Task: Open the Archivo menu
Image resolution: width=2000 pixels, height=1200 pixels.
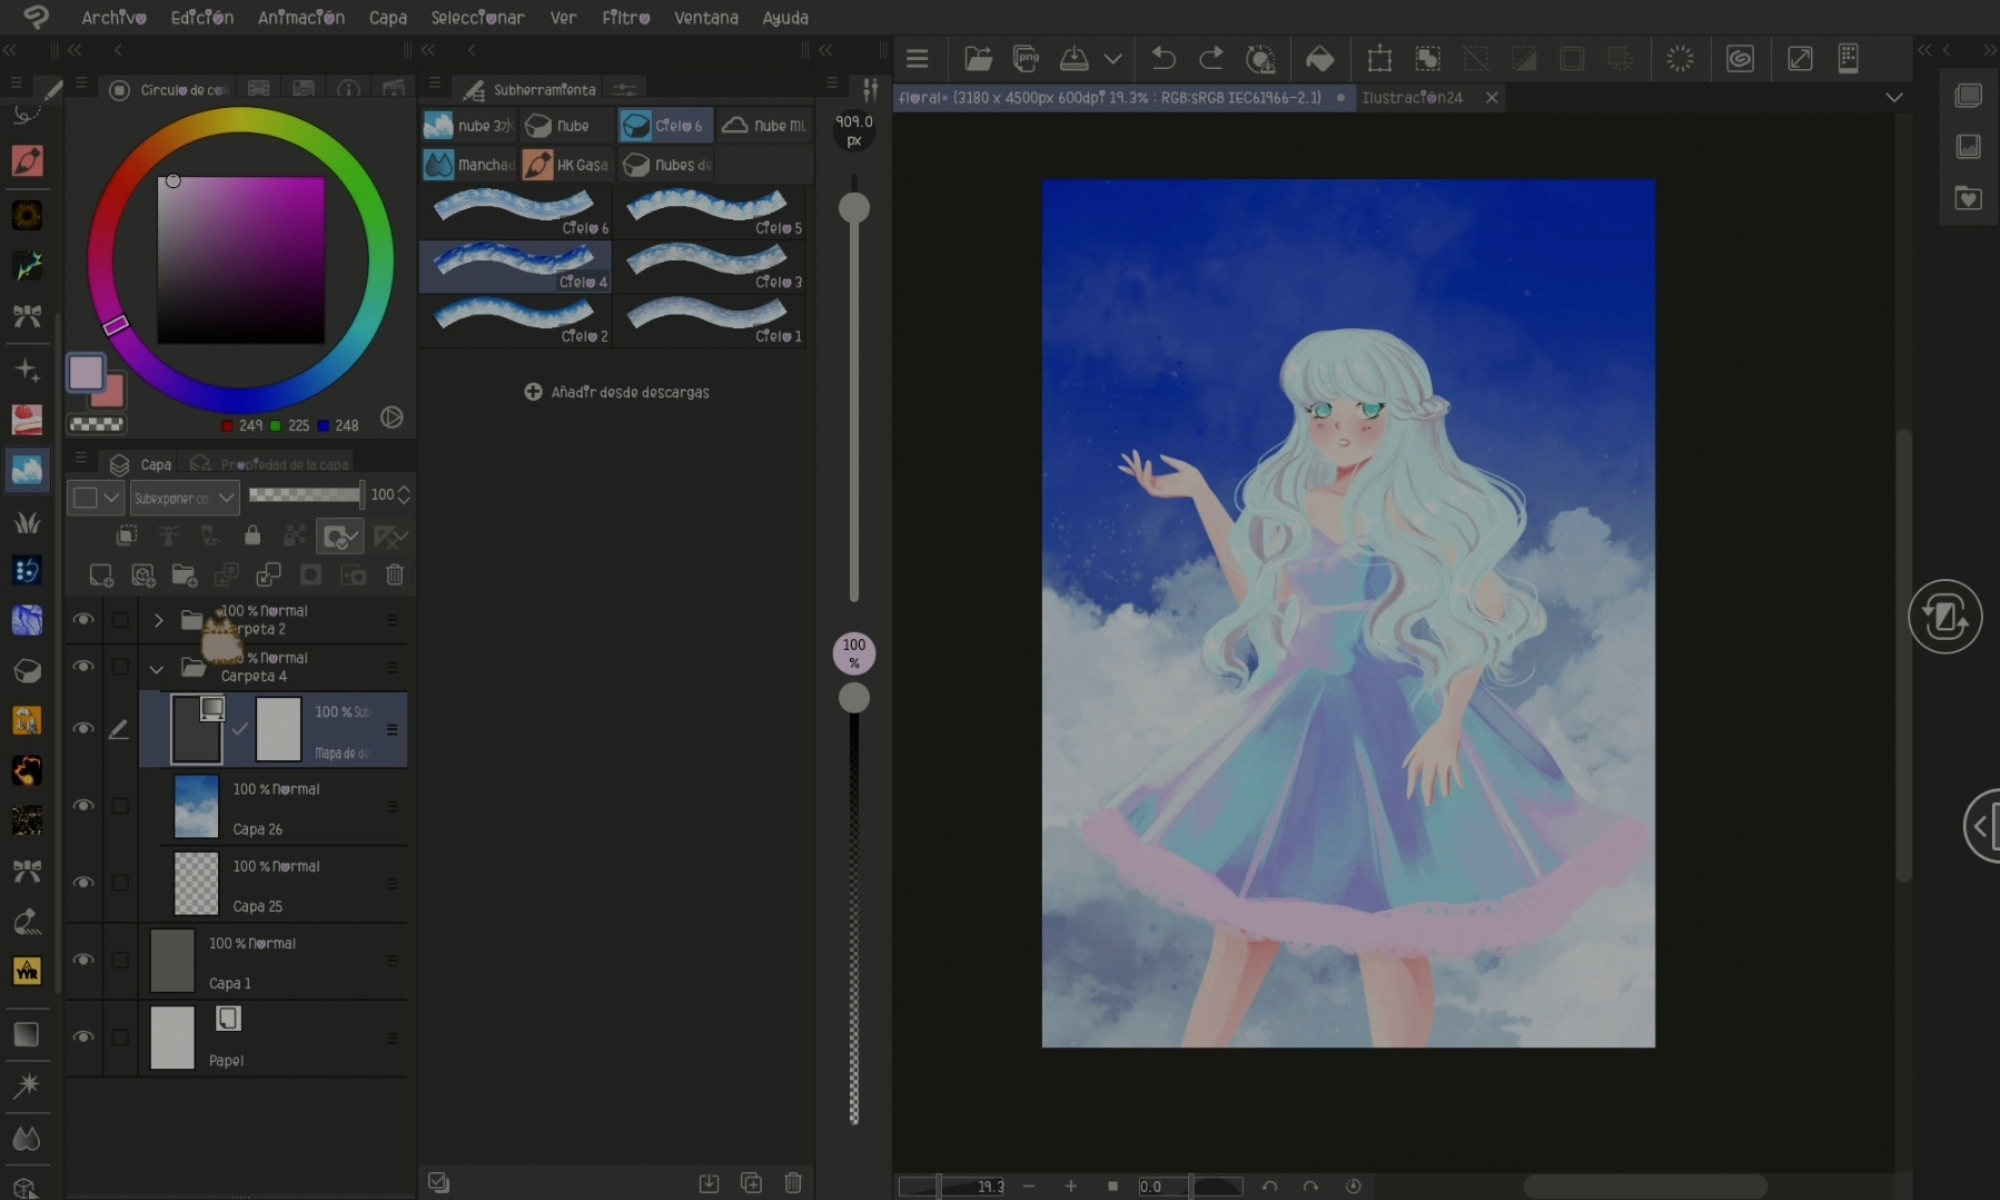Action: [x=114, y=17]
